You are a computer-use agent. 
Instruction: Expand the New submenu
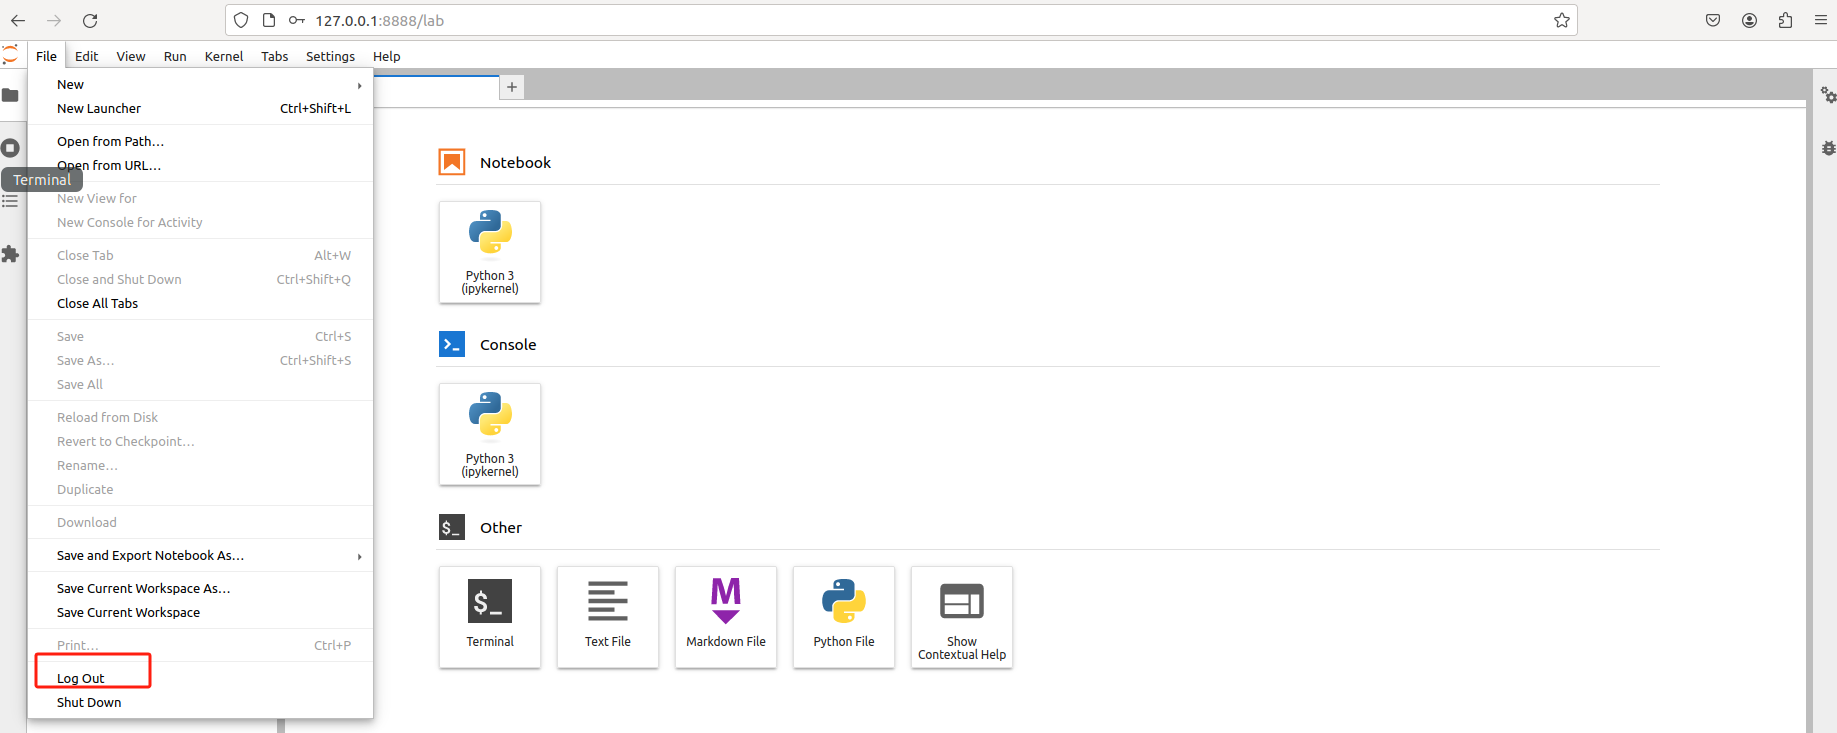200,85
